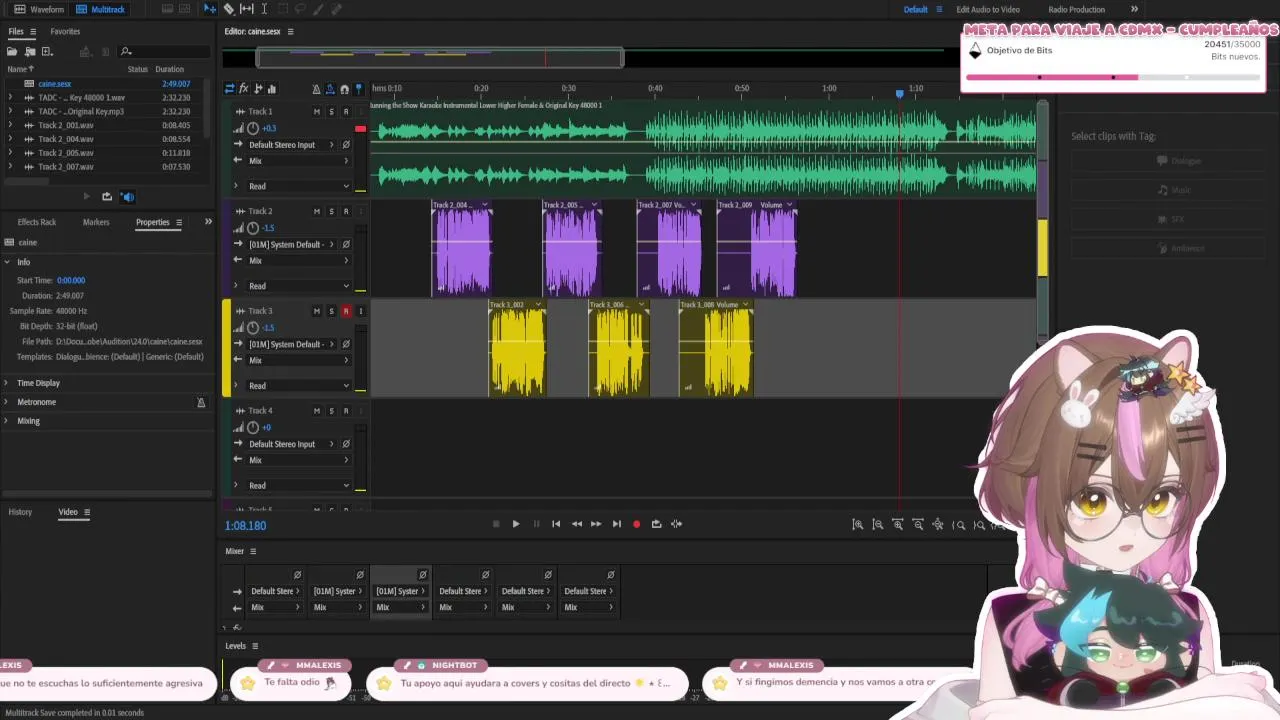Solo Track 1
This screenshot has width=1280, height=720.
[x=331, y=111]
